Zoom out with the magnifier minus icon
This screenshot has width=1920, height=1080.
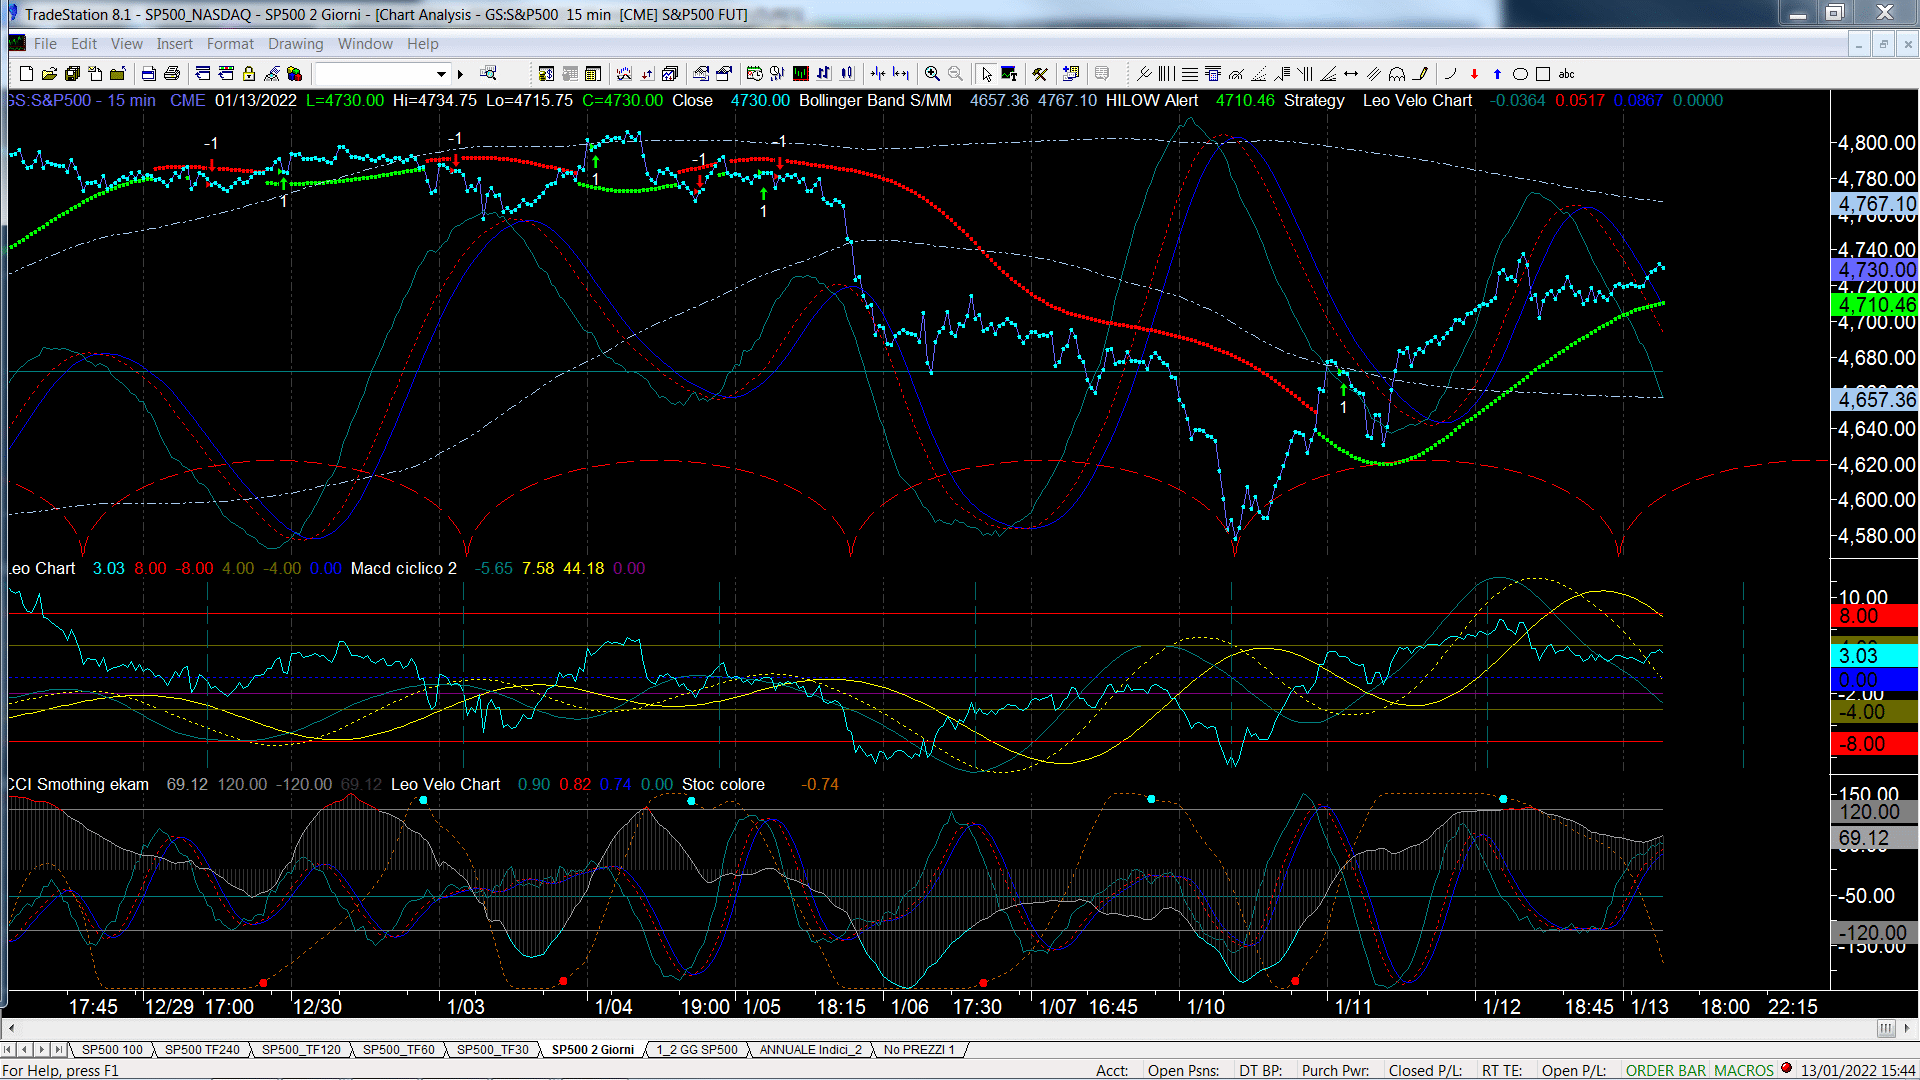tap(955, 74)
